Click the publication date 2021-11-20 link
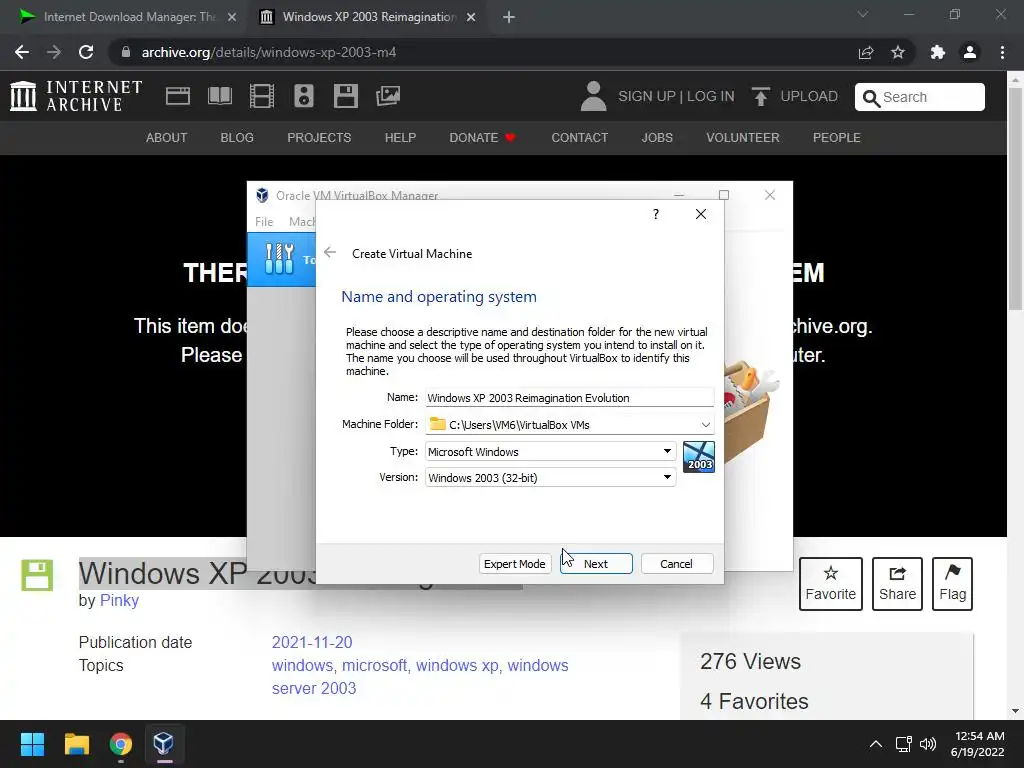 pyautogui.click(x=312, y=642)
